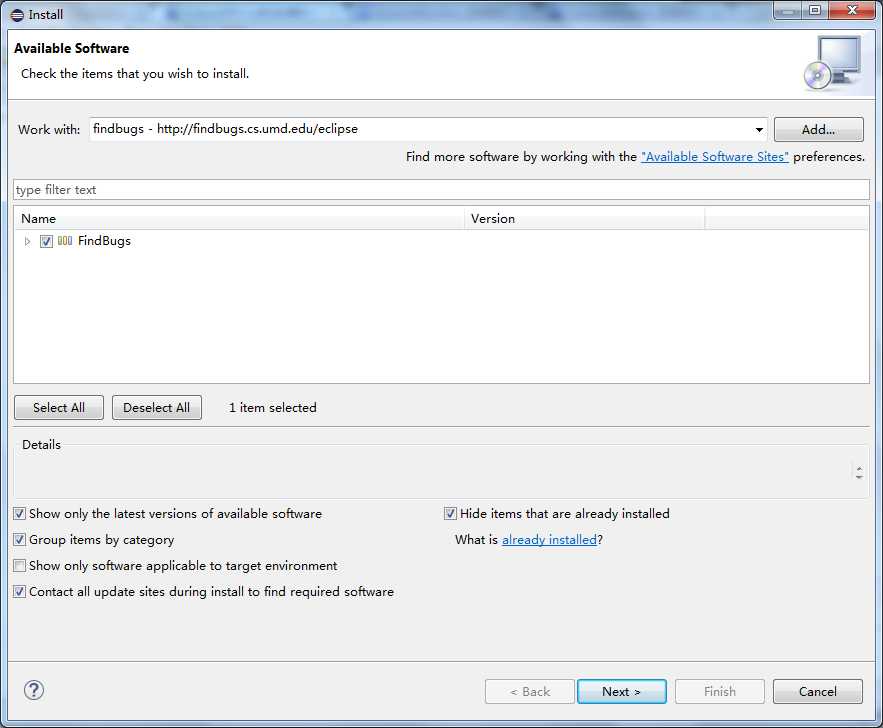Click the 'Work with:' label

pyautogui.click(x=49, y=129)
